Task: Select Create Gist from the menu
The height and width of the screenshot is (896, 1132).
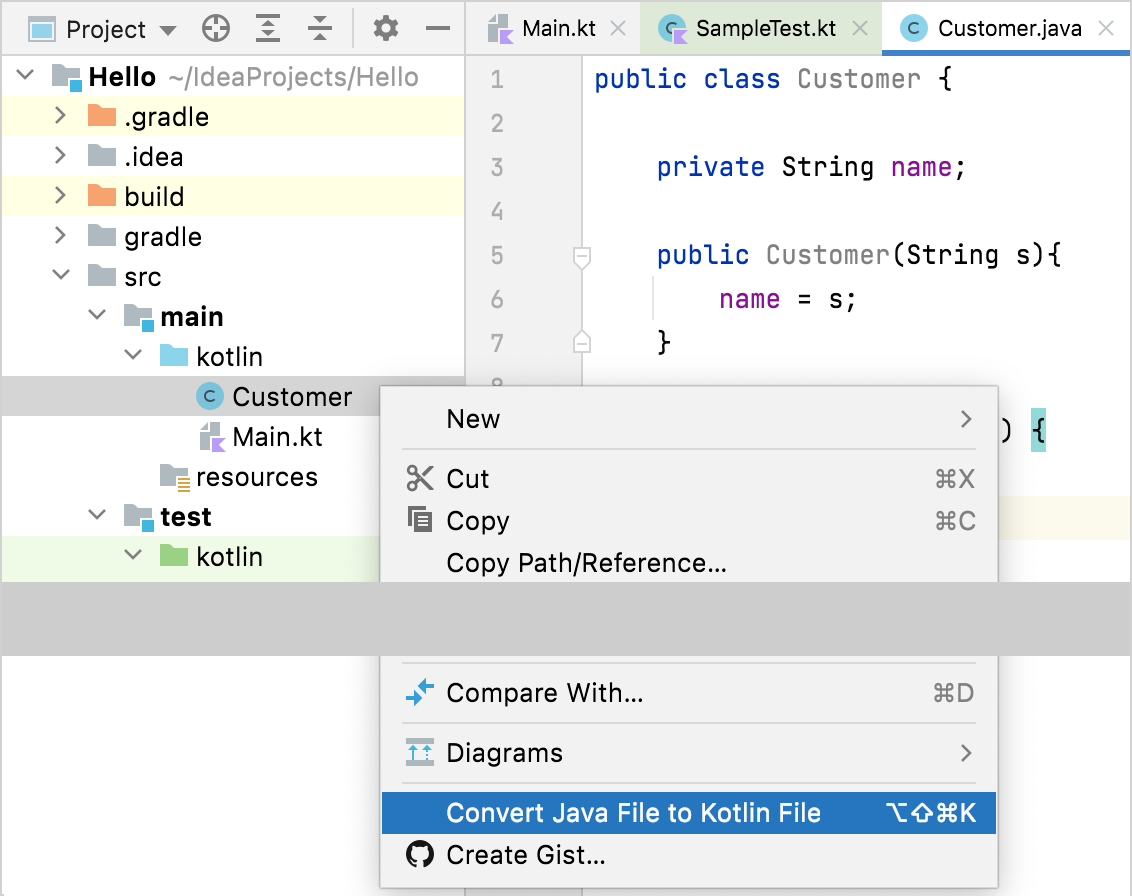Action: pos(515,855)
